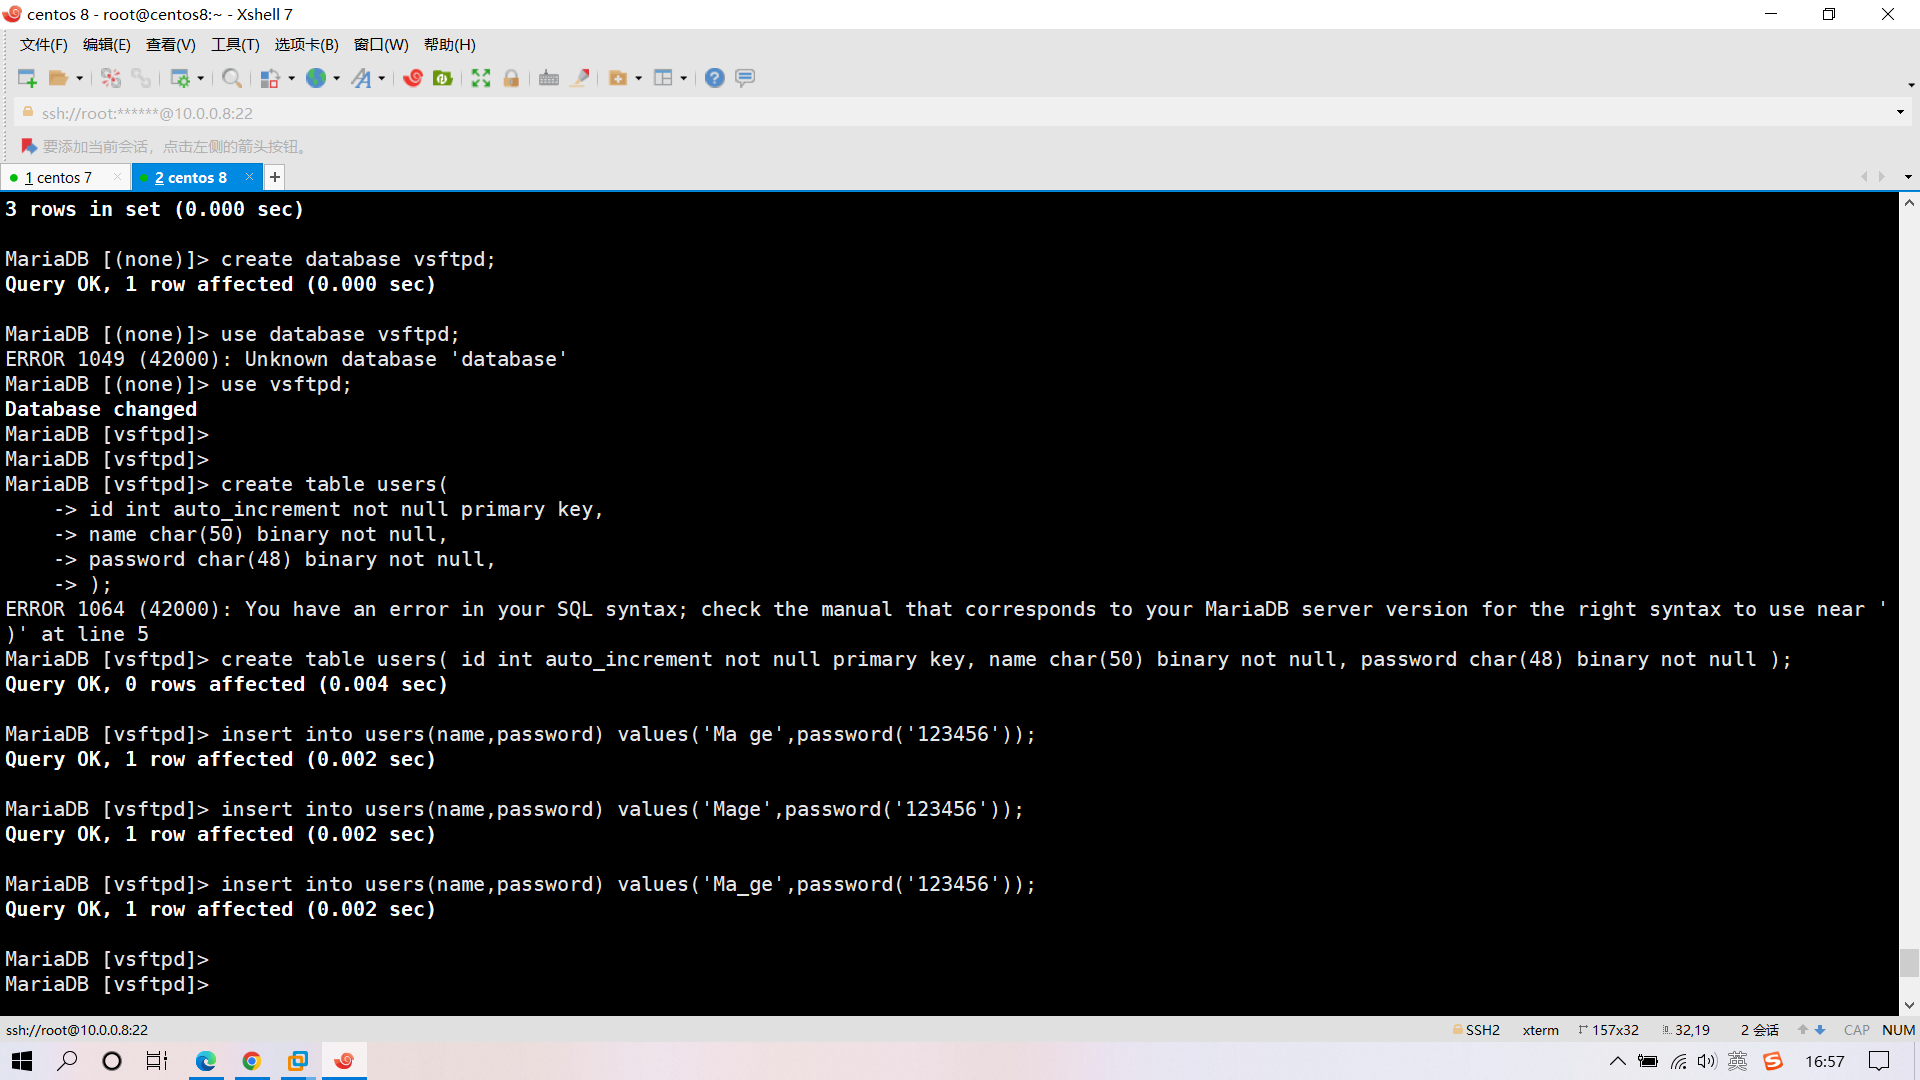
Task: Expand the layout panel dropdown arrow
Action: click(x=684, y=78)
